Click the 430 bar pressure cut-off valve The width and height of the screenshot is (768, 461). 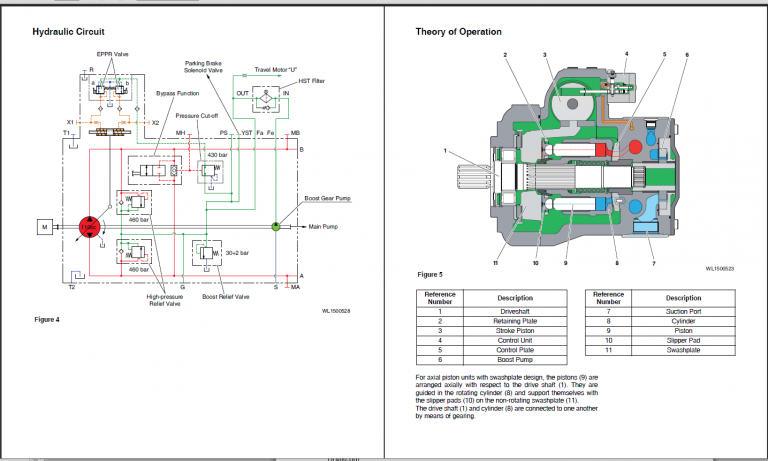211,171
